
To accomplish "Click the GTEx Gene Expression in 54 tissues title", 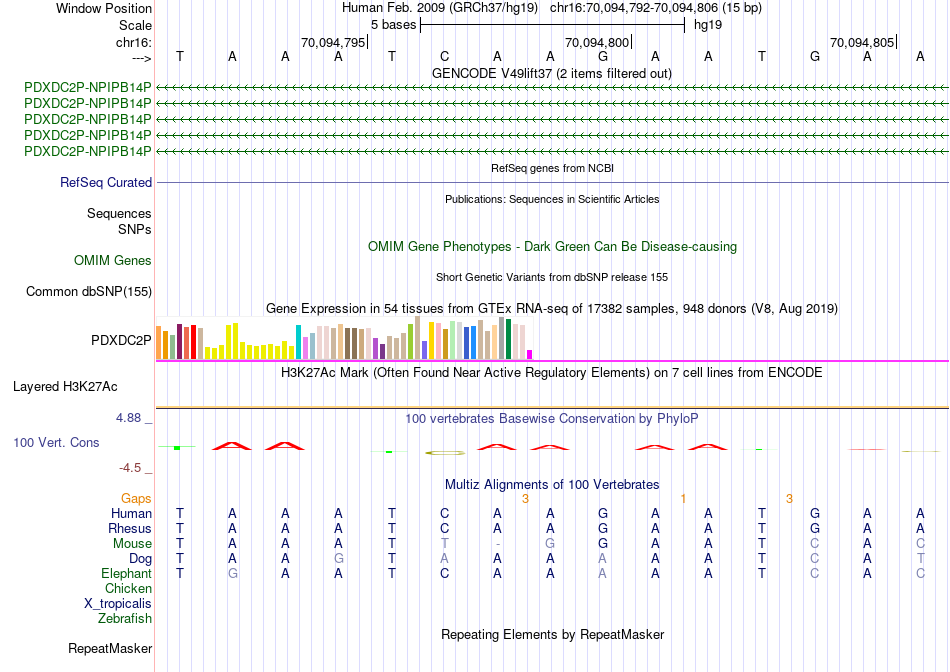I will pos(552,308).
